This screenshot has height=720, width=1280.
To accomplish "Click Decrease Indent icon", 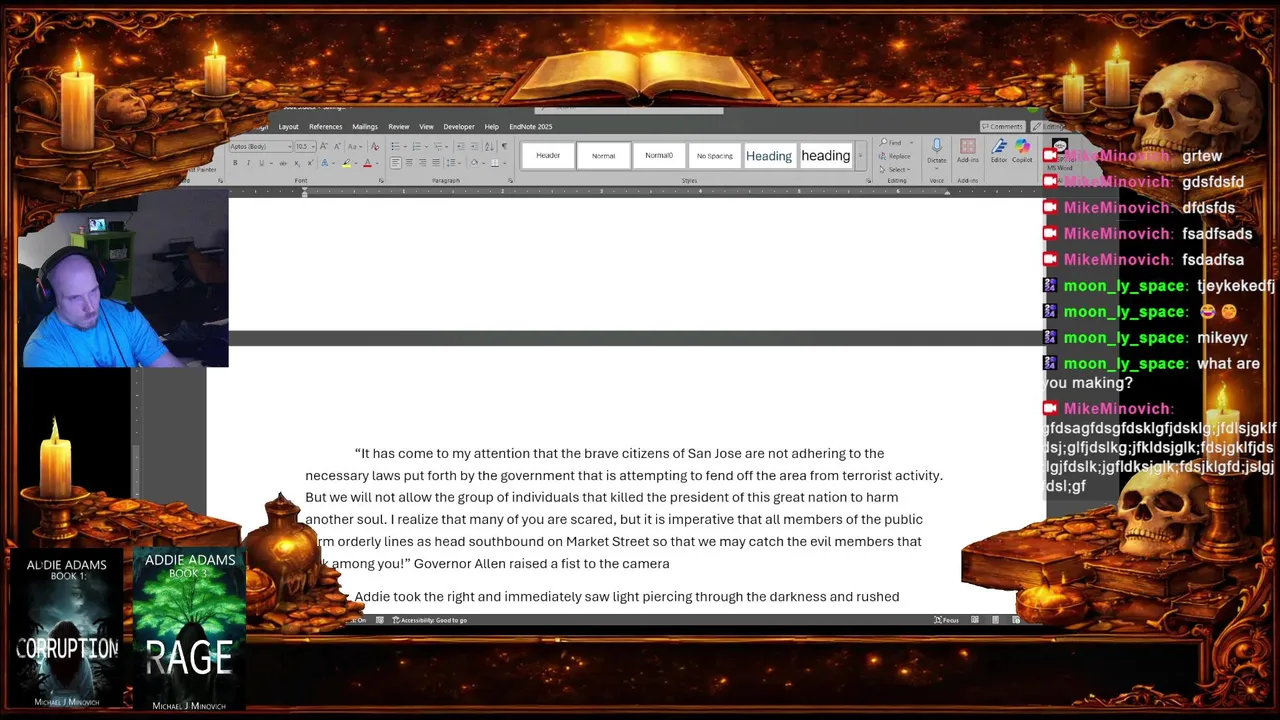I will click(x=461, y=146).
